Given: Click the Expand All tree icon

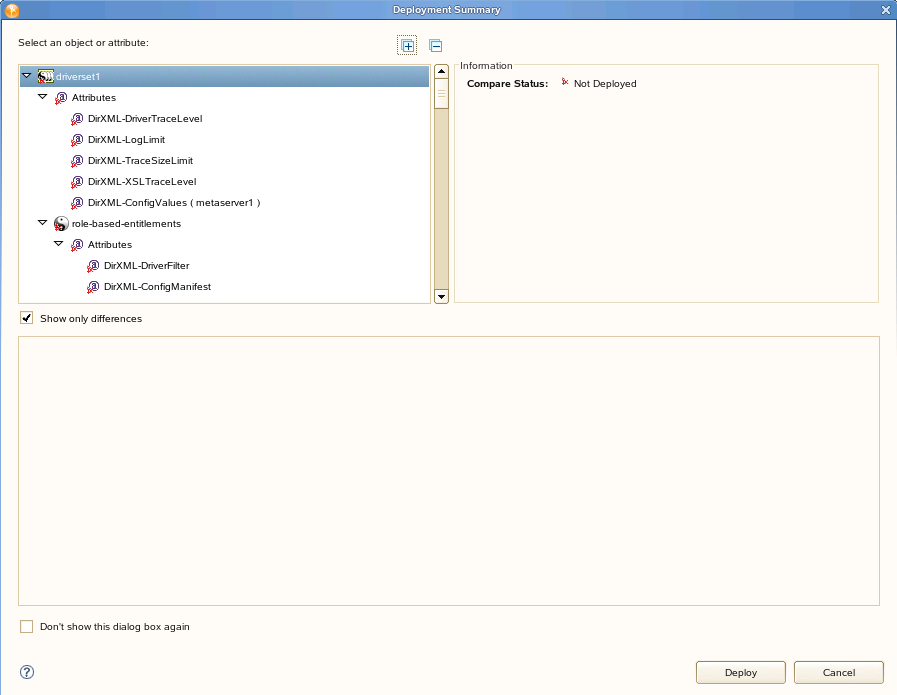Looking at the screenshot, I should [x=407, y=46].
